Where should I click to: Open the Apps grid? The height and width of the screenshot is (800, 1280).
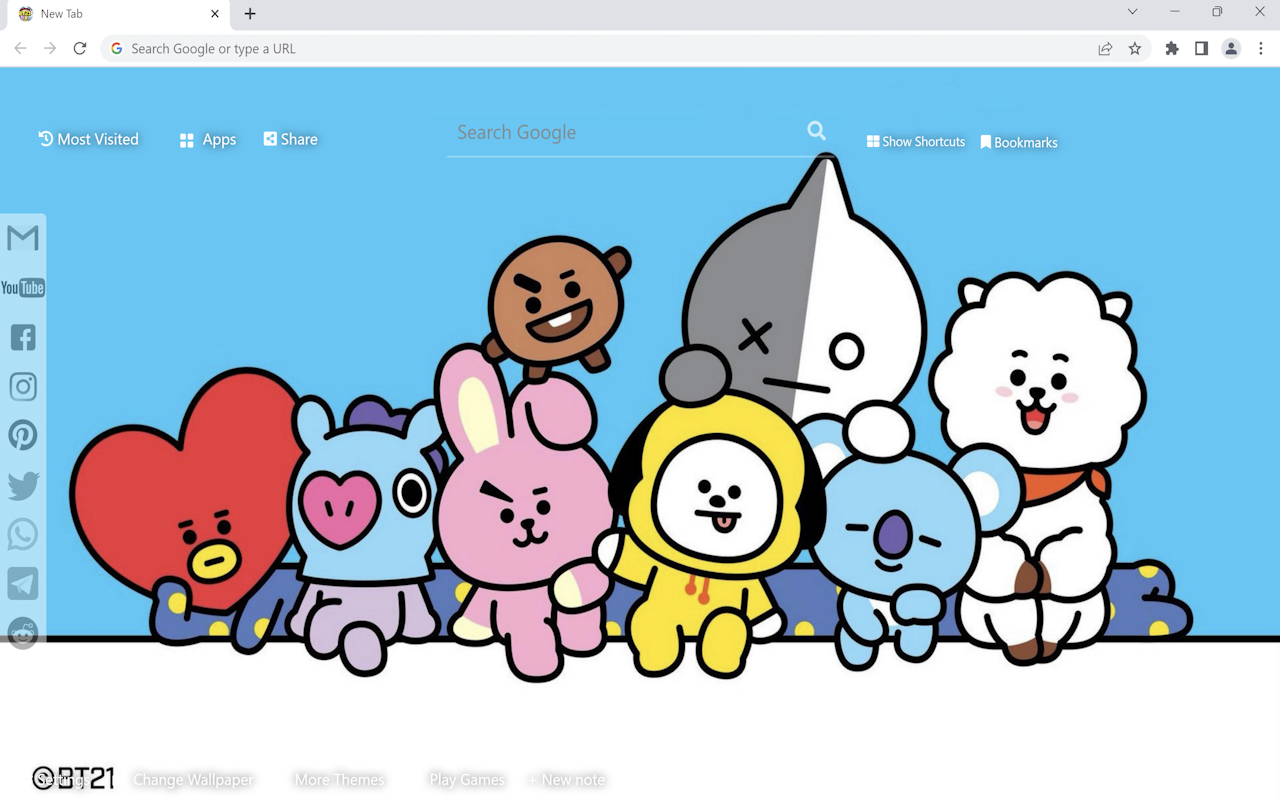207,139
